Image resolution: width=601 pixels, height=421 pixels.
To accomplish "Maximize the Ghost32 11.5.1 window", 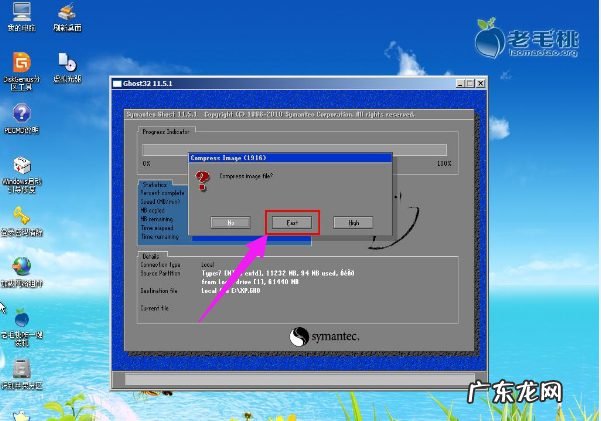I will click(x=470, y=83).
